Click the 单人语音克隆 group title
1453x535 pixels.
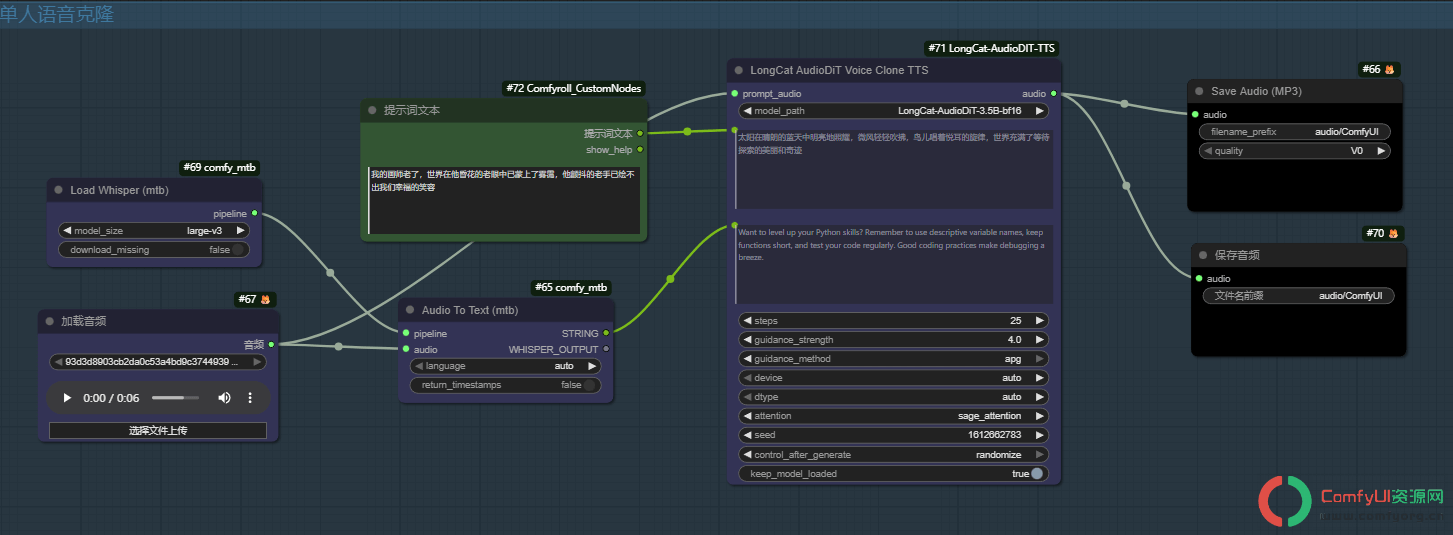58,13
